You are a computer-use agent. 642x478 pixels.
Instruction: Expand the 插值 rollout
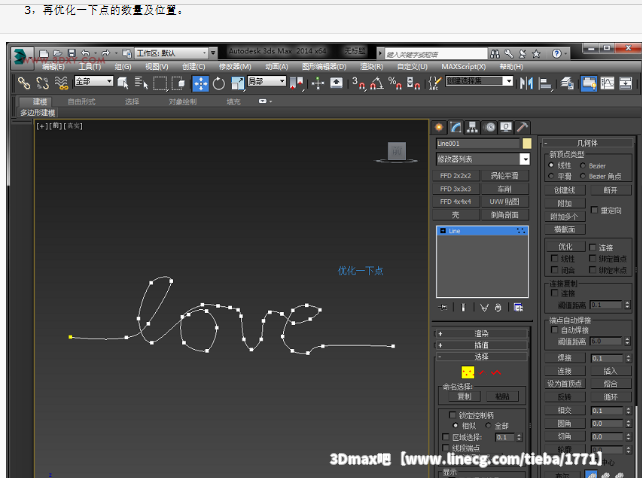[x=482, y=345]
